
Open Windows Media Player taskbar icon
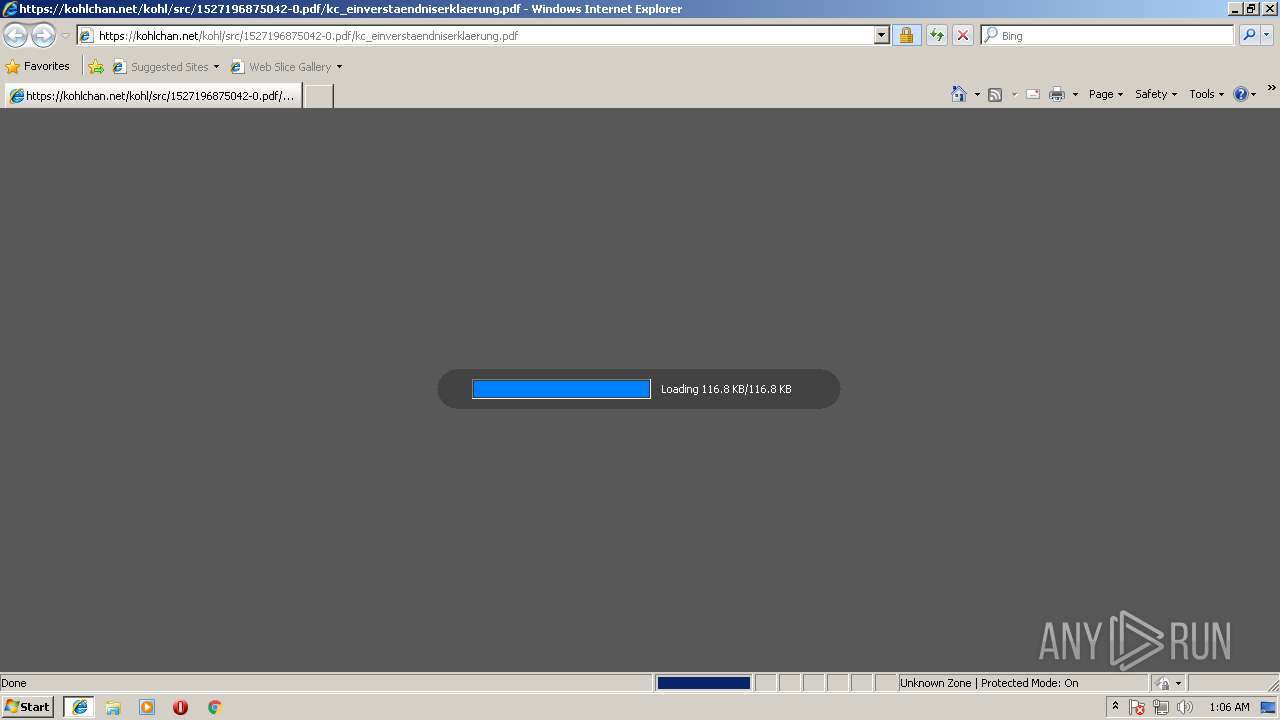[x=147, y=707]
